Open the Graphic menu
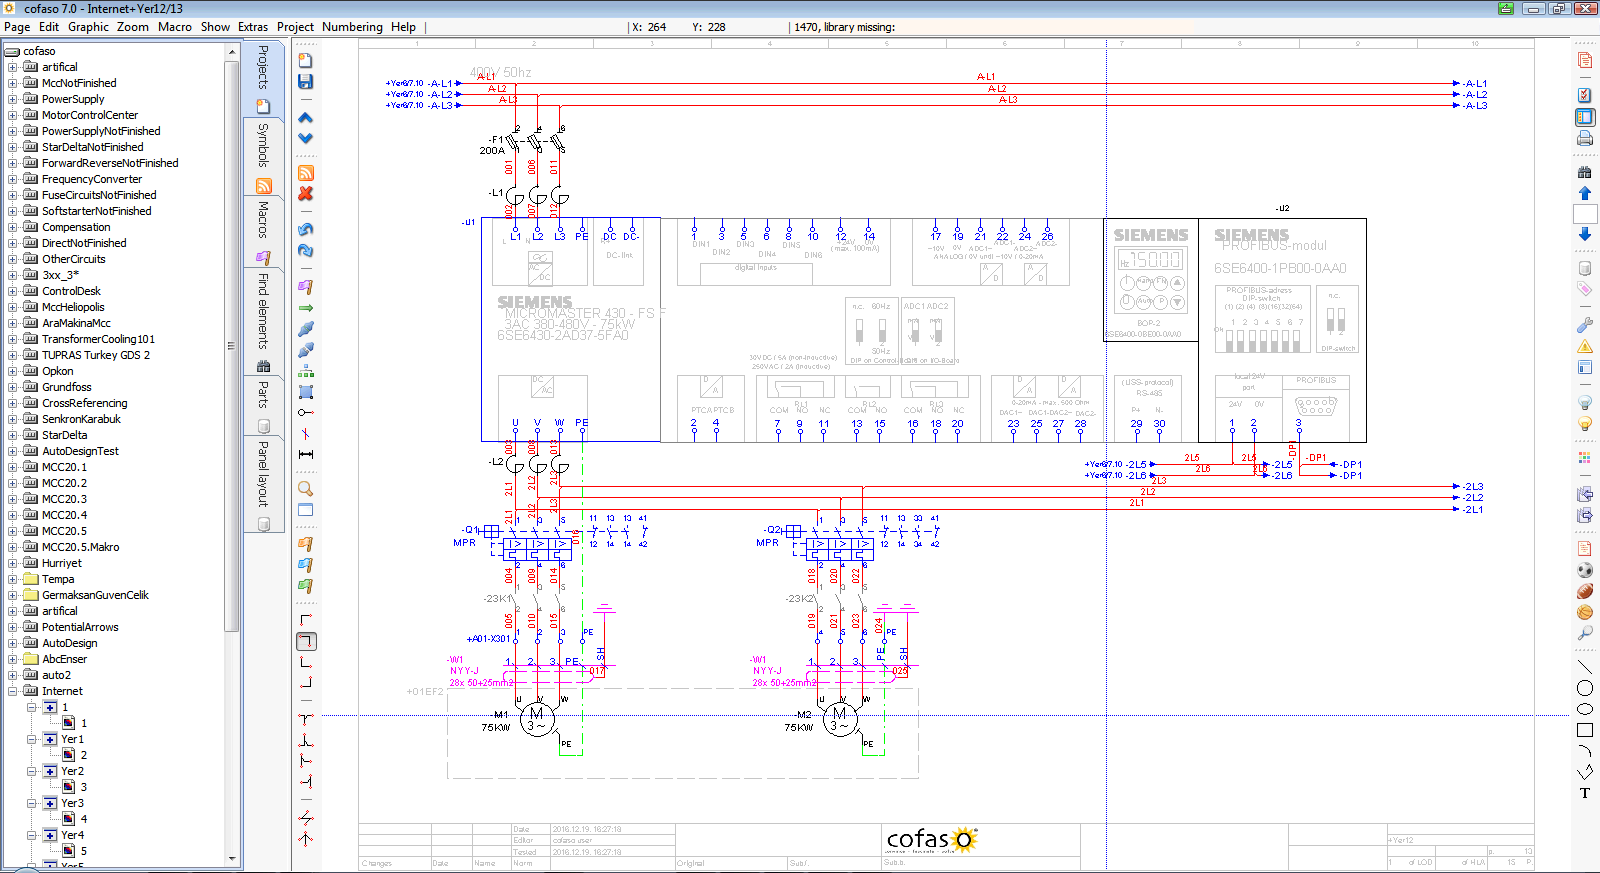Screen dimensions: 1600x873 click(x=88, y=27)
